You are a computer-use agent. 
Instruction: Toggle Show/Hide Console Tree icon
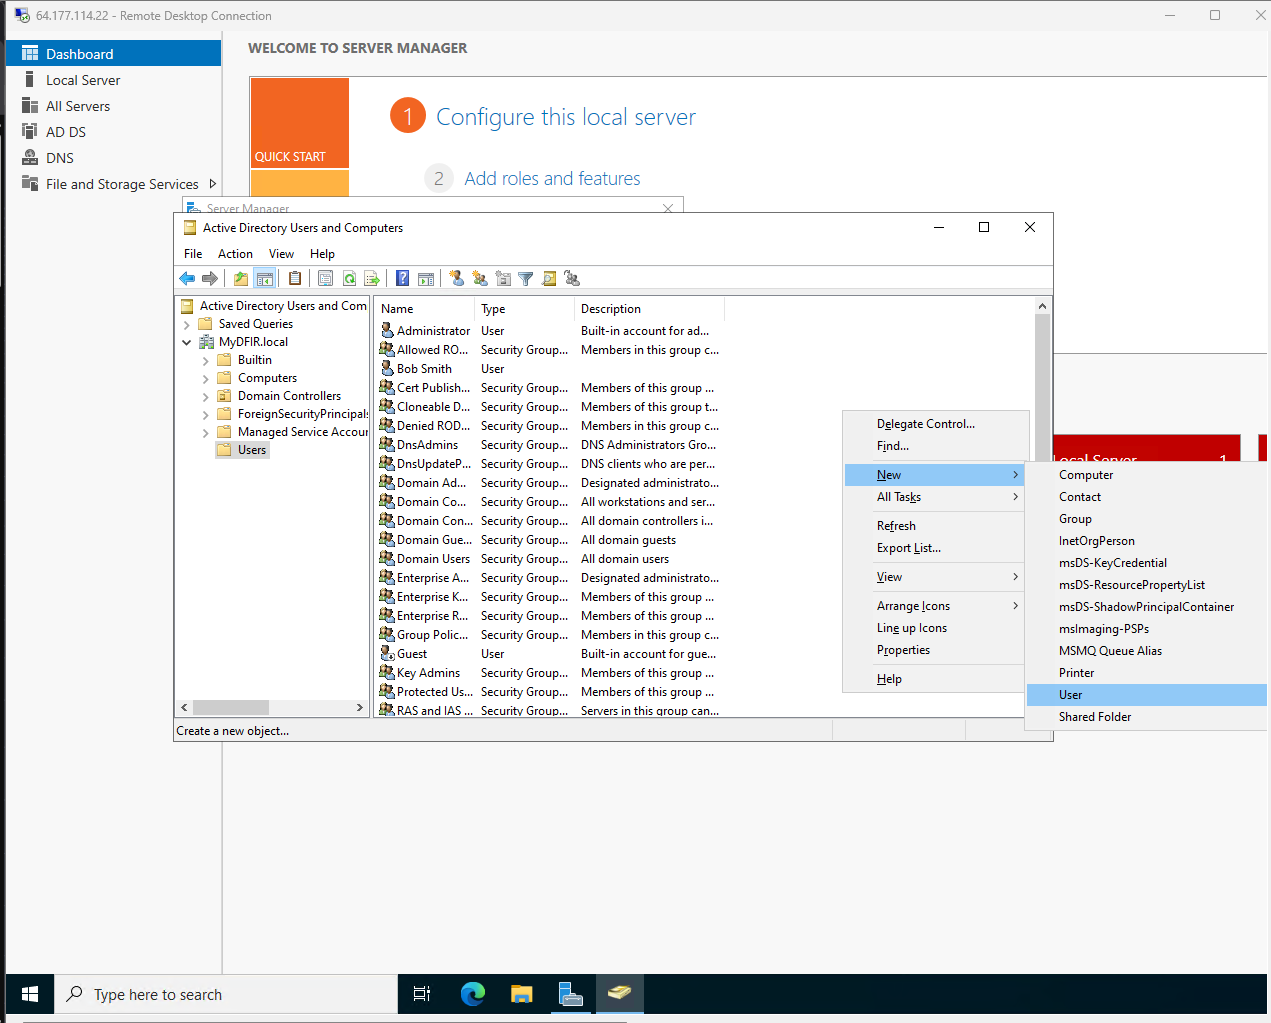264,278
